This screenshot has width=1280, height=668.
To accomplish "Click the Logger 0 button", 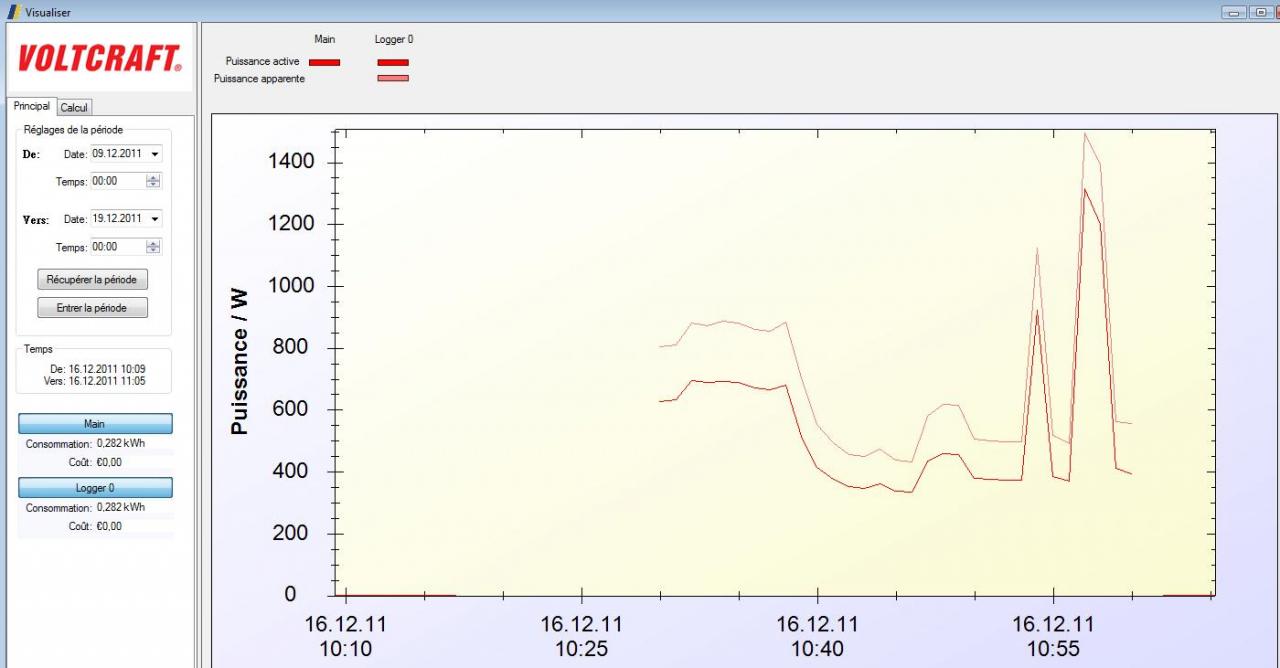I will click(95, 488).
